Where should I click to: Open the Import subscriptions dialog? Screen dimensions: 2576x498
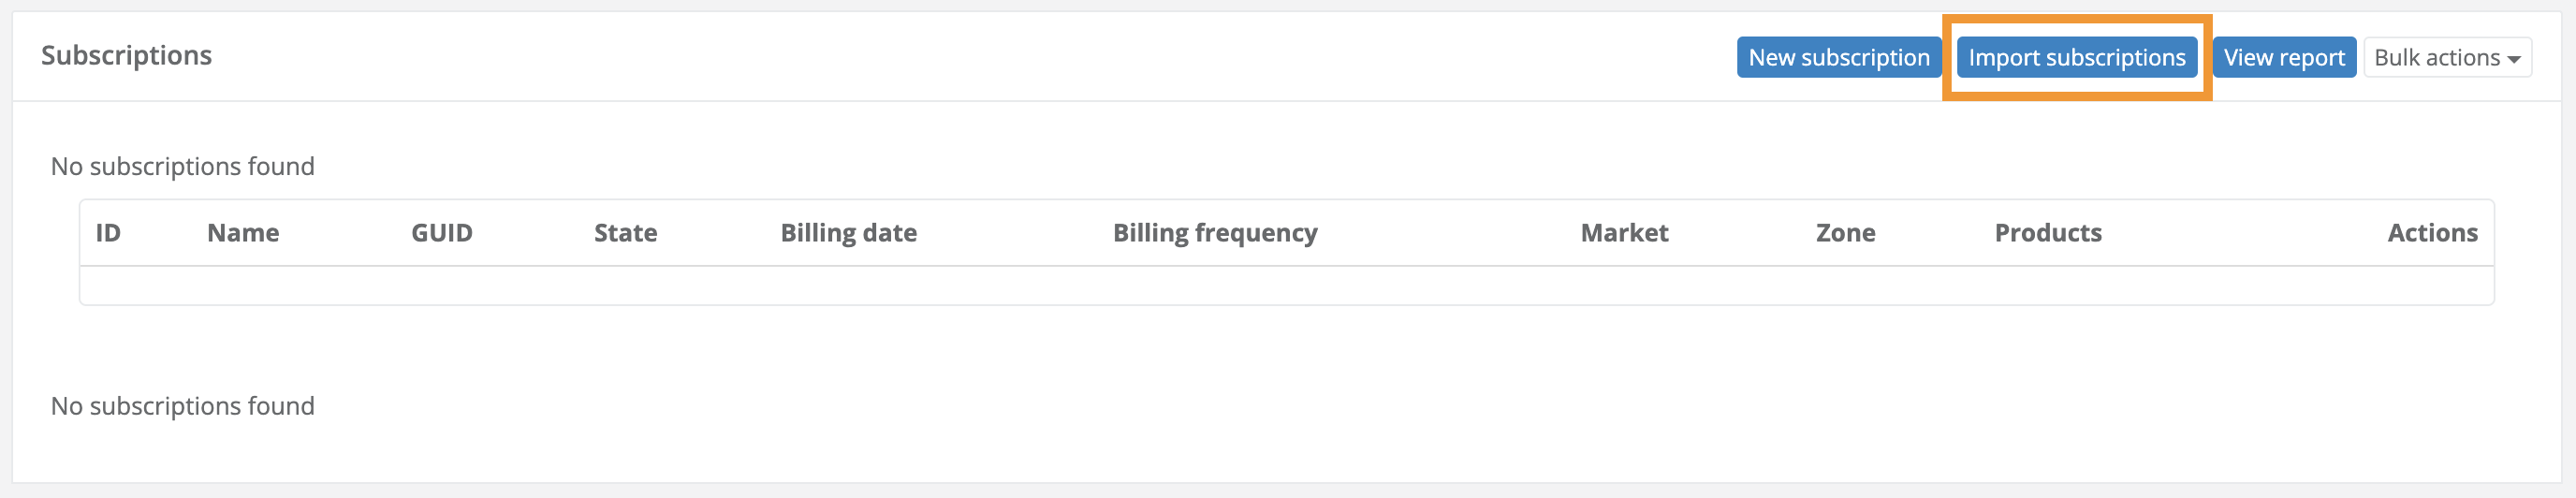[2076, 58]
